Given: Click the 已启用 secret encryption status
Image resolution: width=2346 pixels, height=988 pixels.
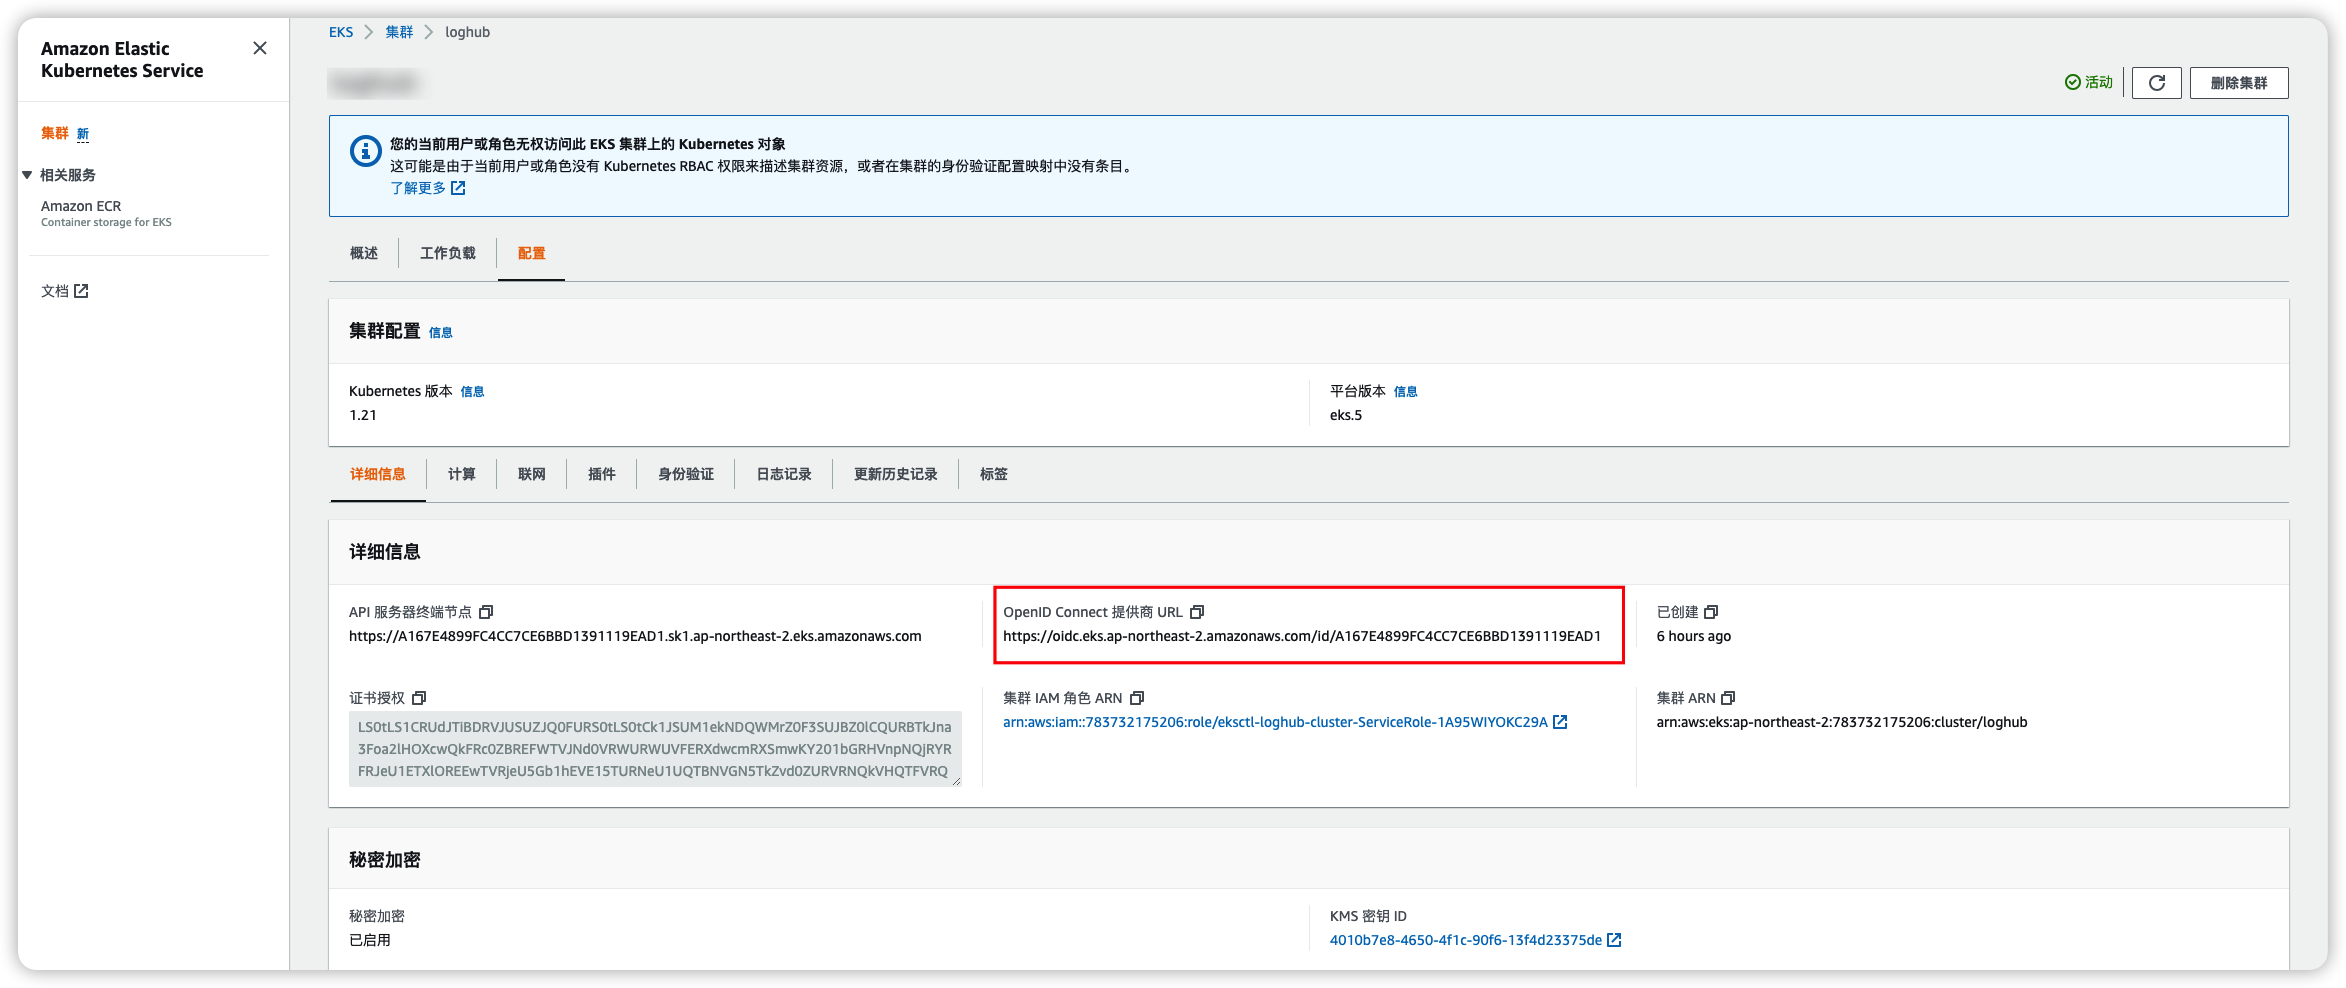Looking at the screenshot, I should click(370, 940).
